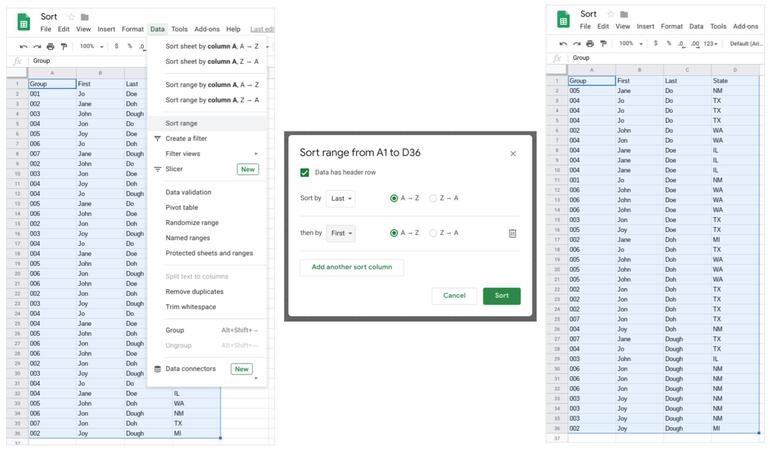Click Undo in the left spreadsheet toolbar
This screenshot has width=770, height=450.
22,46
